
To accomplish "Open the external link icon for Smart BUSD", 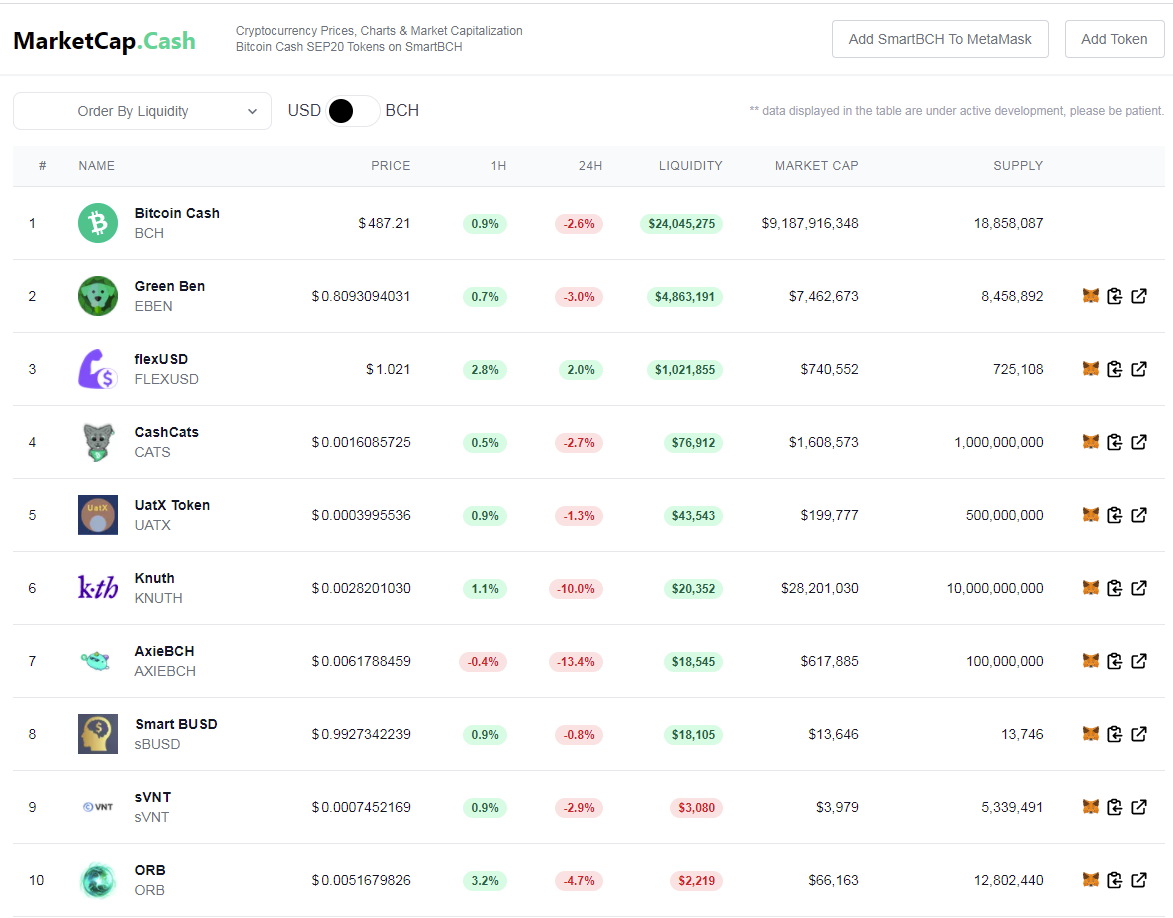I will pos(1139,734).
